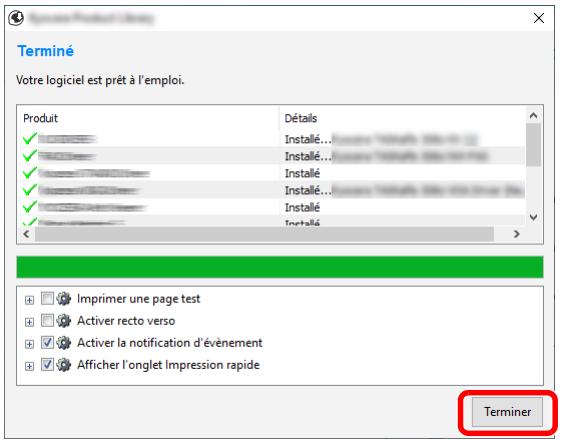Click the Terminer button
The image size is (562, 440).
point(507,412)
